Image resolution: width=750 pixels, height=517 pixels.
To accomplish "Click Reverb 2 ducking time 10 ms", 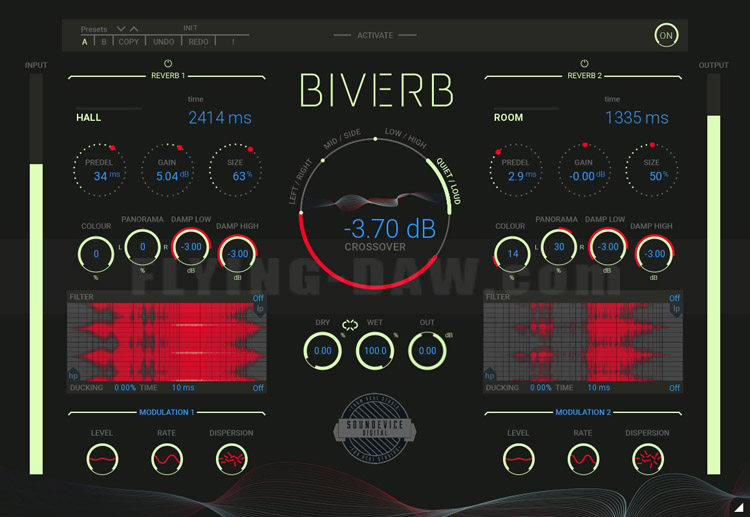I will click(598, 388).
